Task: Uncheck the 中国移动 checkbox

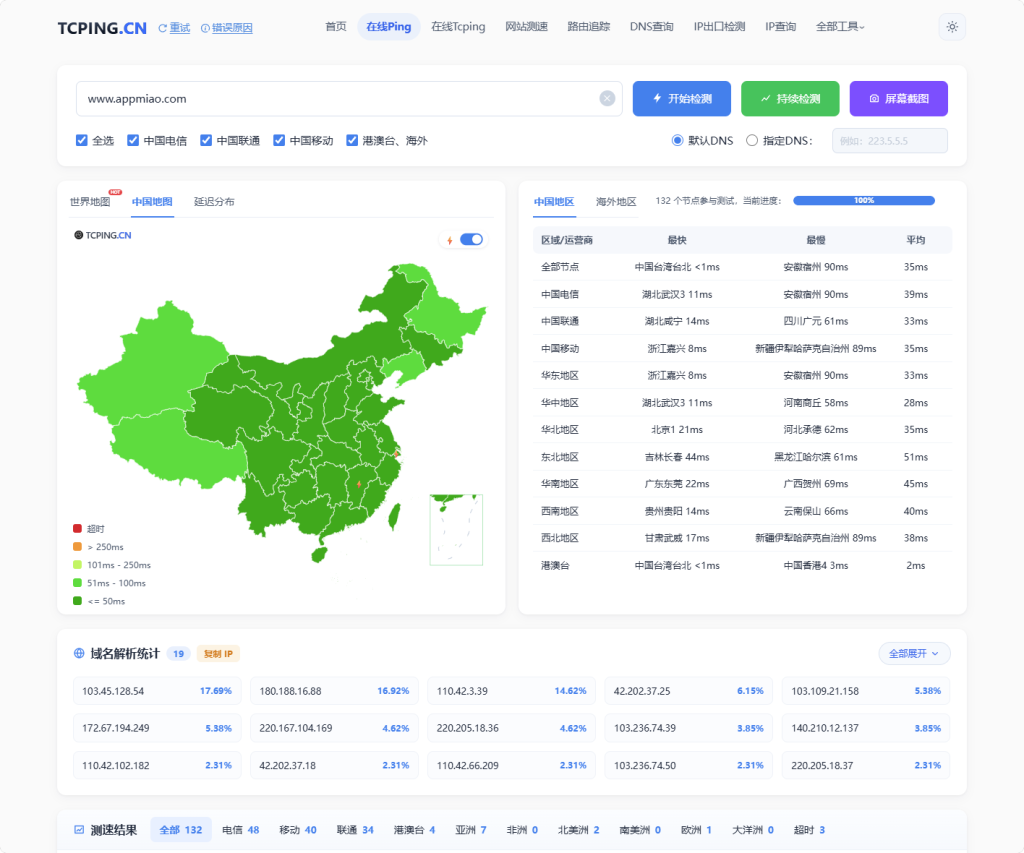Action: tap(279, 140)
